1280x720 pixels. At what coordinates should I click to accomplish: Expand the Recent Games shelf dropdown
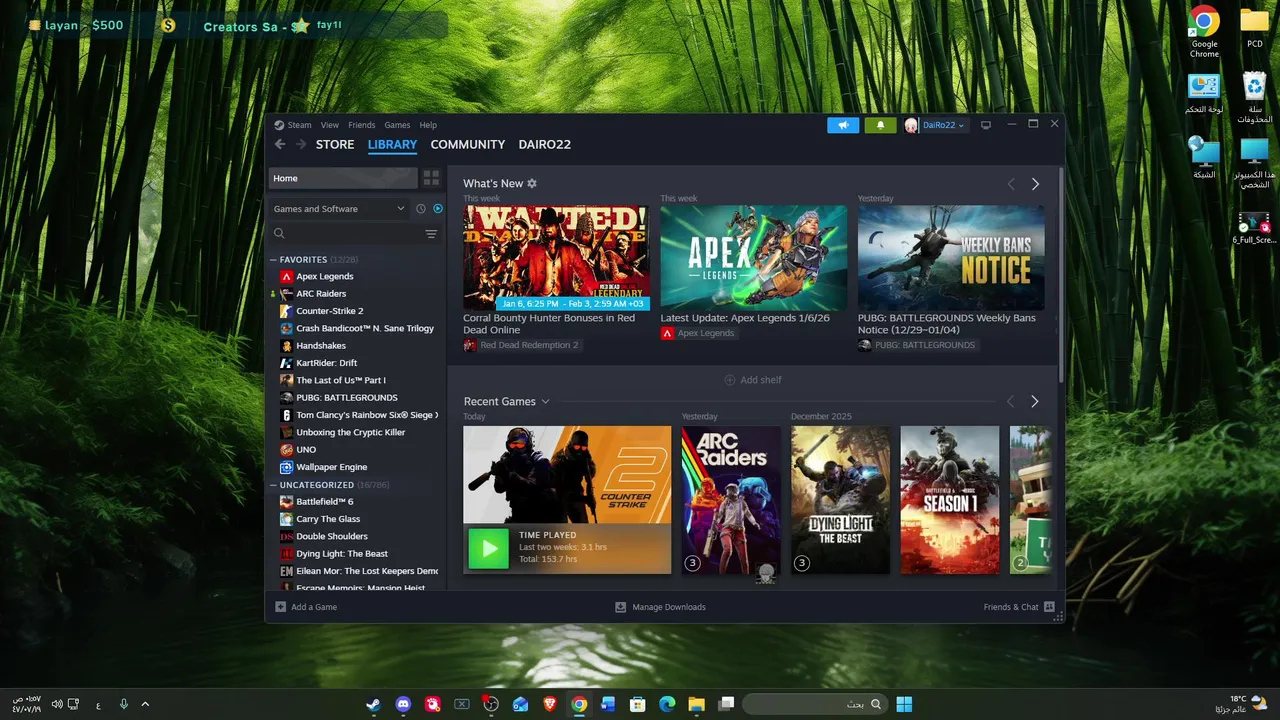pos(545,402)
